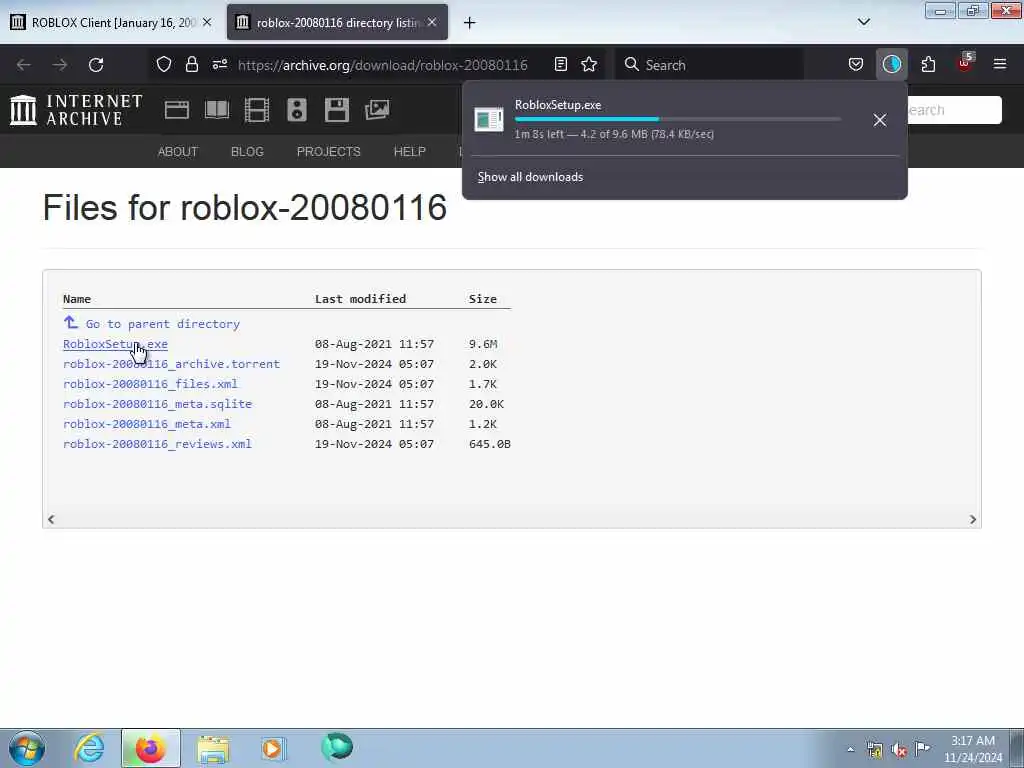Viewport: 1024px width, 768px height.
Task: Click the volume muted tray icon
Action: click(899, 750)
